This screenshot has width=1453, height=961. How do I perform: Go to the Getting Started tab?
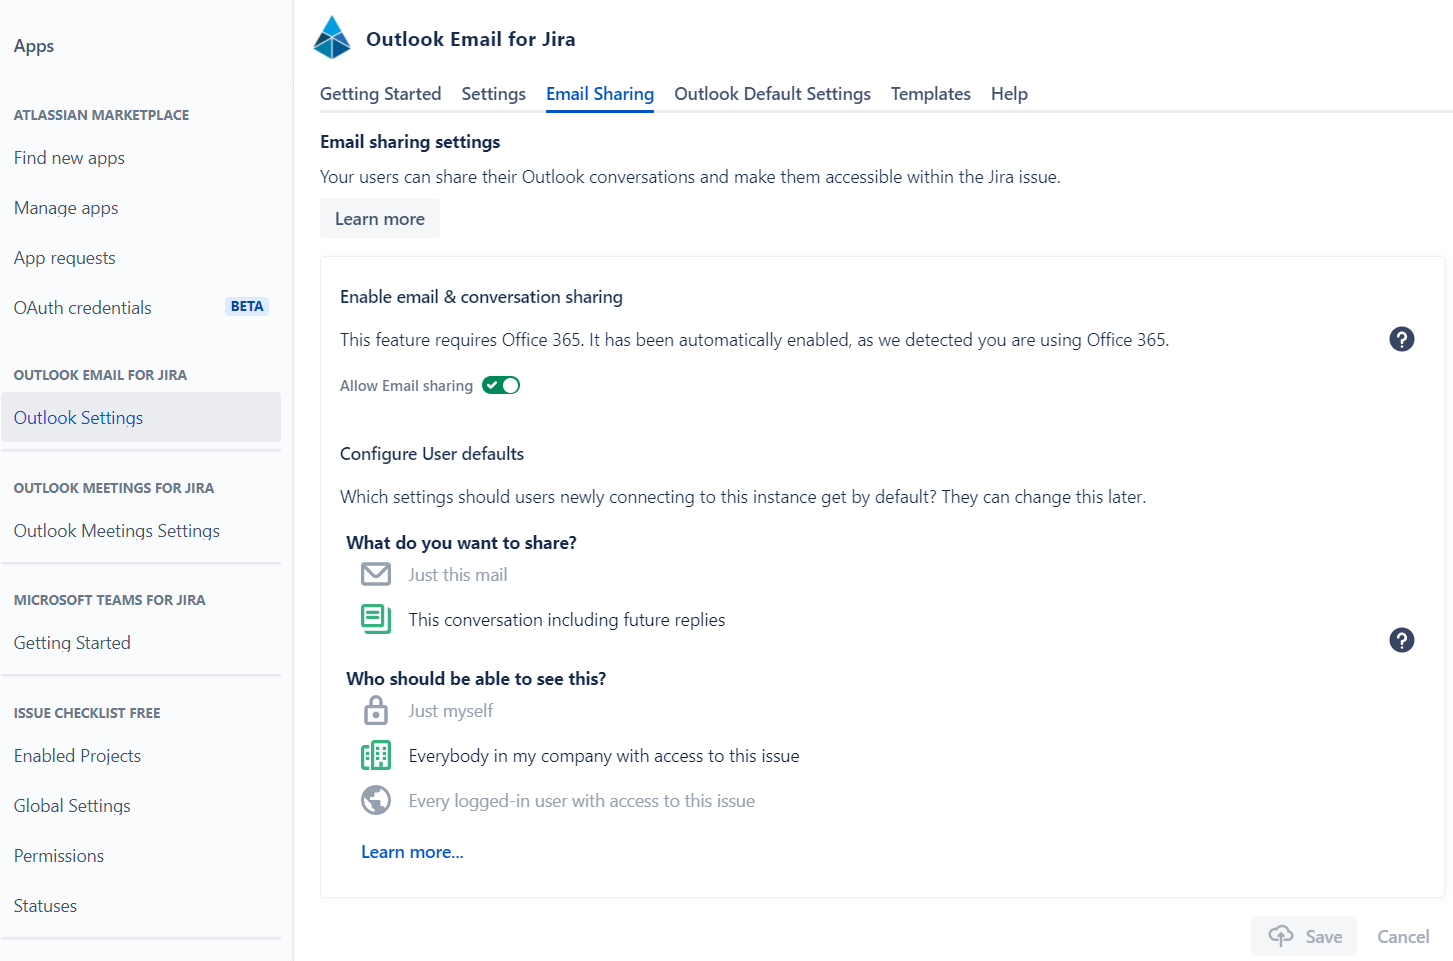(380, 93)
